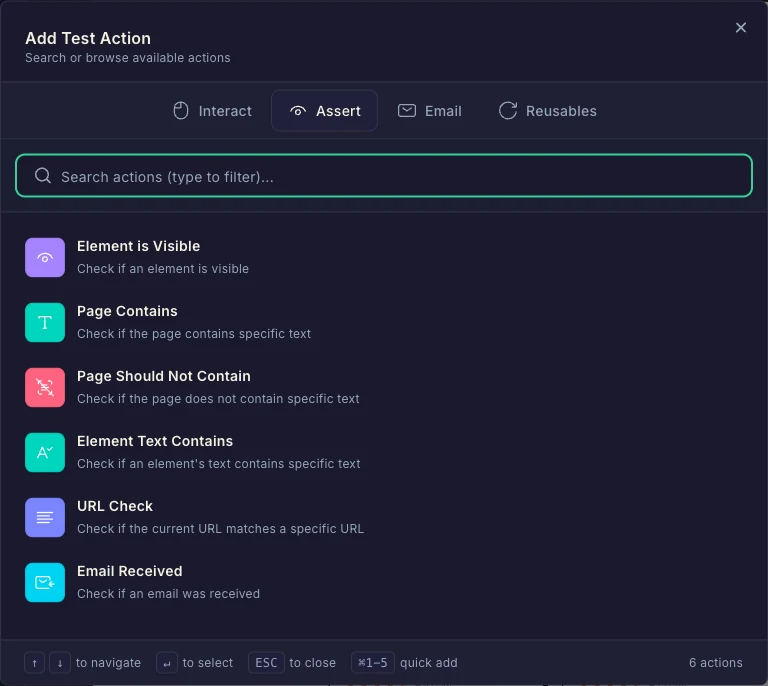
Task: Click the enter key select hint
Action: point(167,663)
